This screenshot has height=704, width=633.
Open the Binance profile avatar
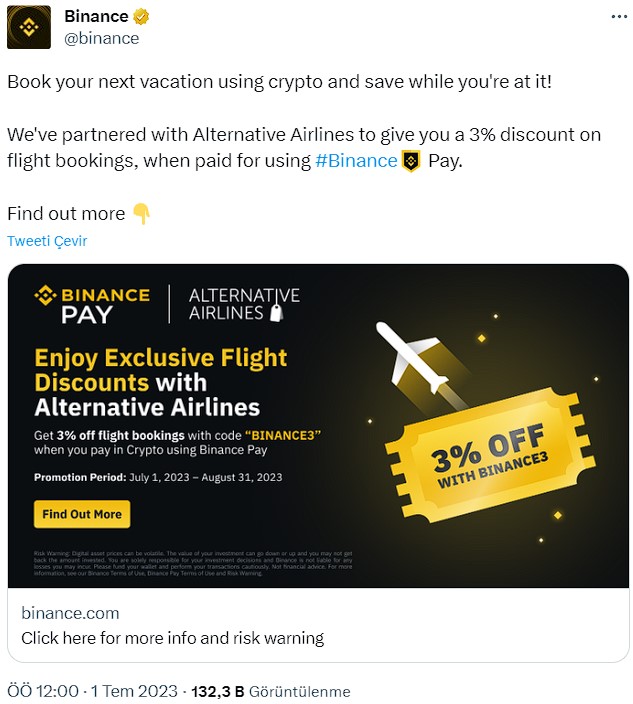pos(29,27)
